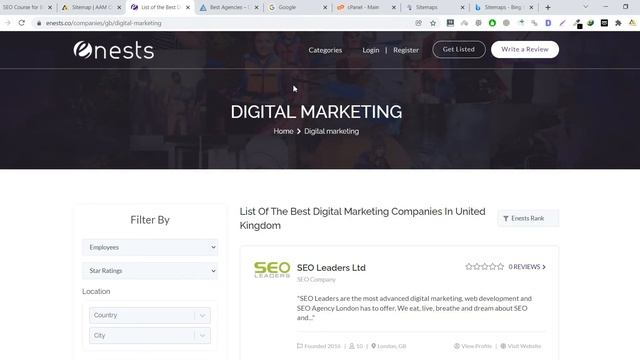Viewport: 640px width, 360px height.
Task: Click the star rating of SEO Leaders Ltd
Action: tap(484, 267)
